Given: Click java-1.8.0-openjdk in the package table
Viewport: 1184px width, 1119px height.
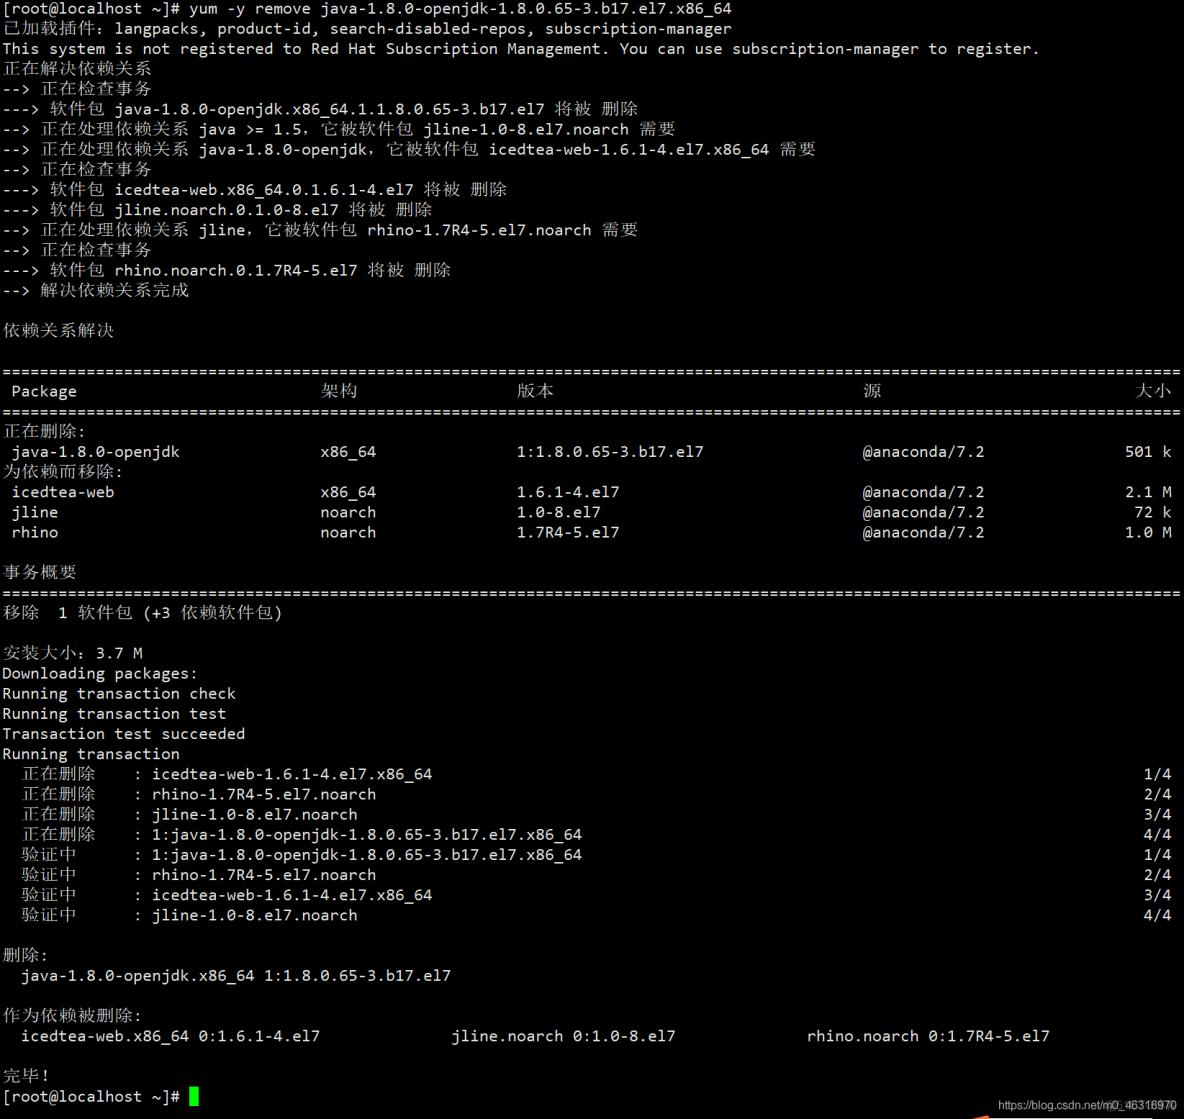Looking at the screenshot, I should (x=95, y=452).
